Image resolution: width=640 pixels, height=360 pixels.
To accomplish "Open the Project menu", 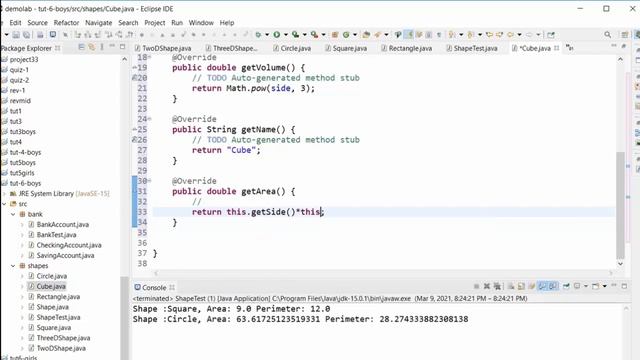I will (x=155, y=23).
